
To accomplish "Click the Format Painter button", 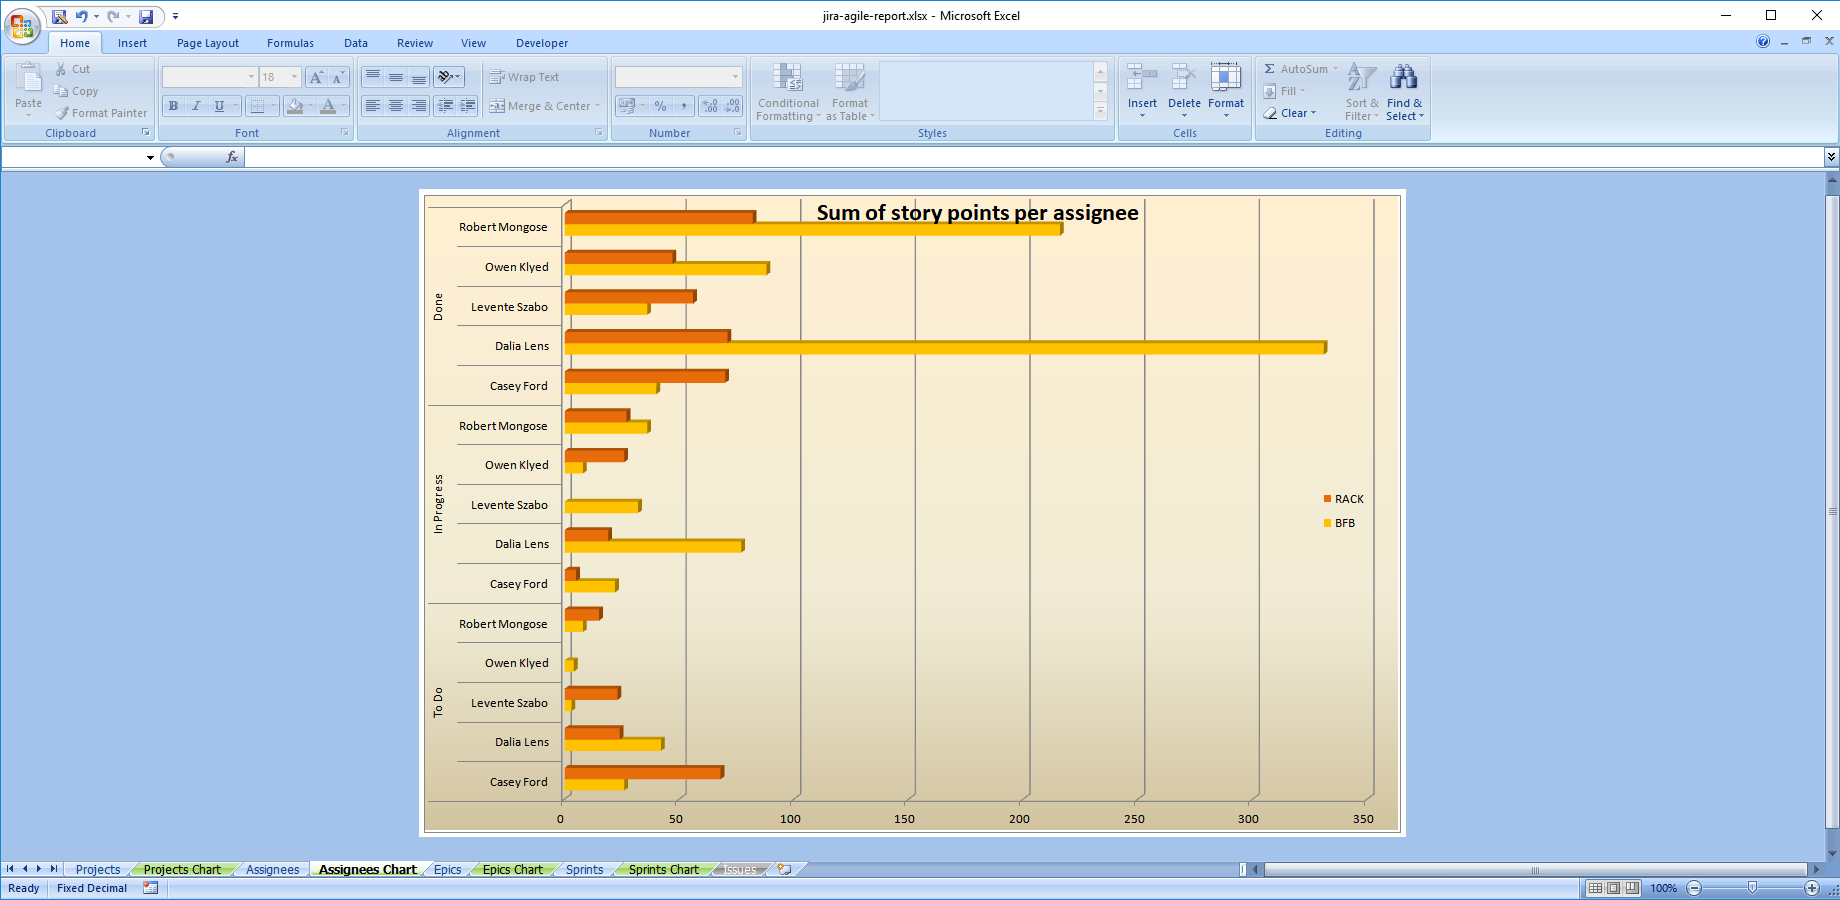I will [102, 113].
